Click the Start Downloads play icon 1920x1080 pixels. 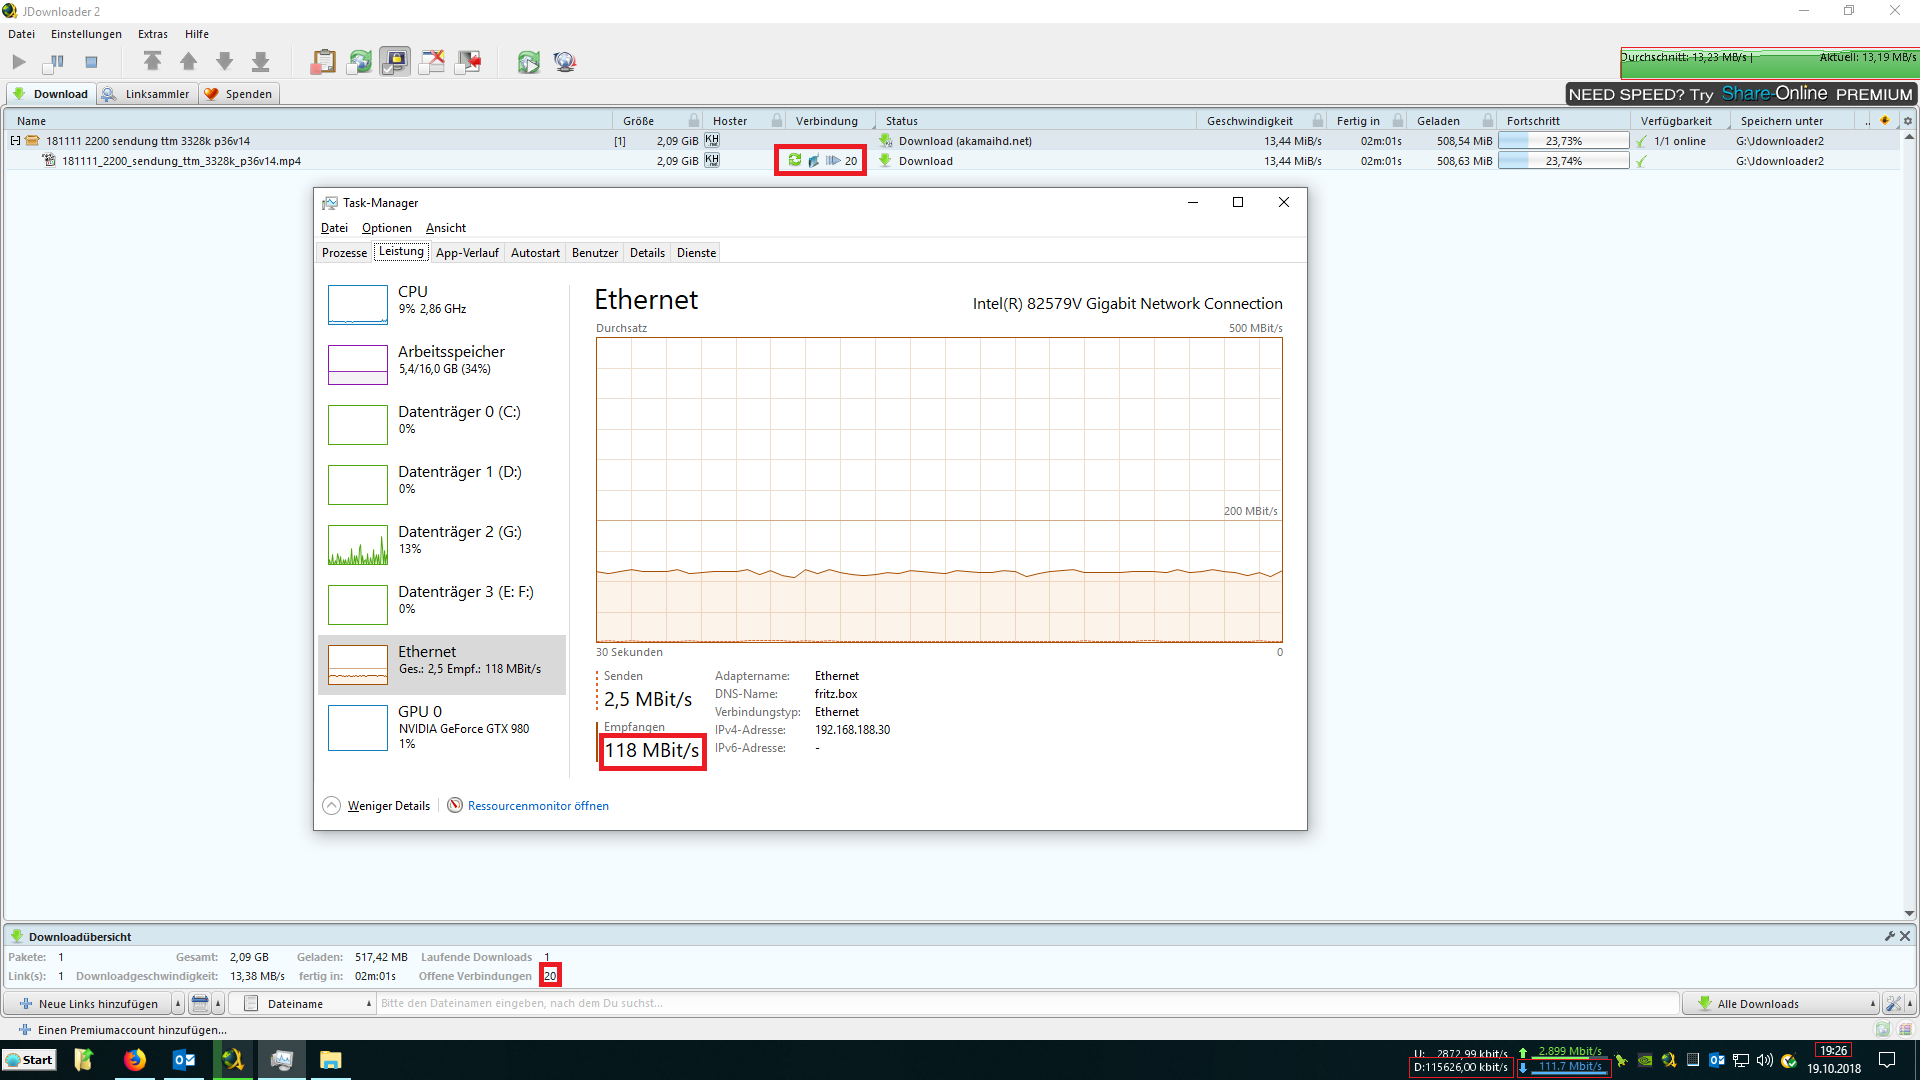(19, 62)
